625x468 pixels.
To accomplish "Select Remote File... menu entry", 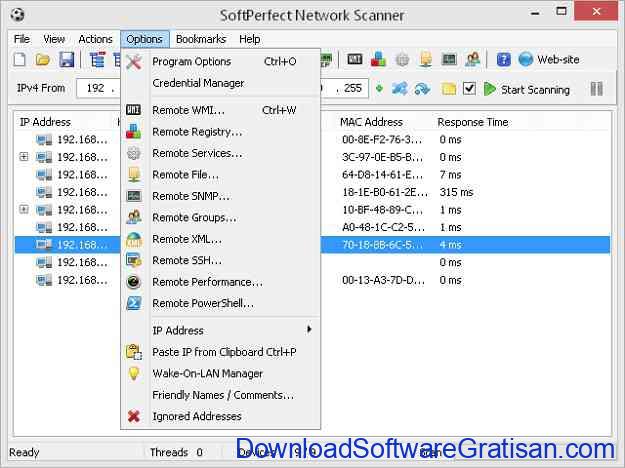I will tap(220, 175).
